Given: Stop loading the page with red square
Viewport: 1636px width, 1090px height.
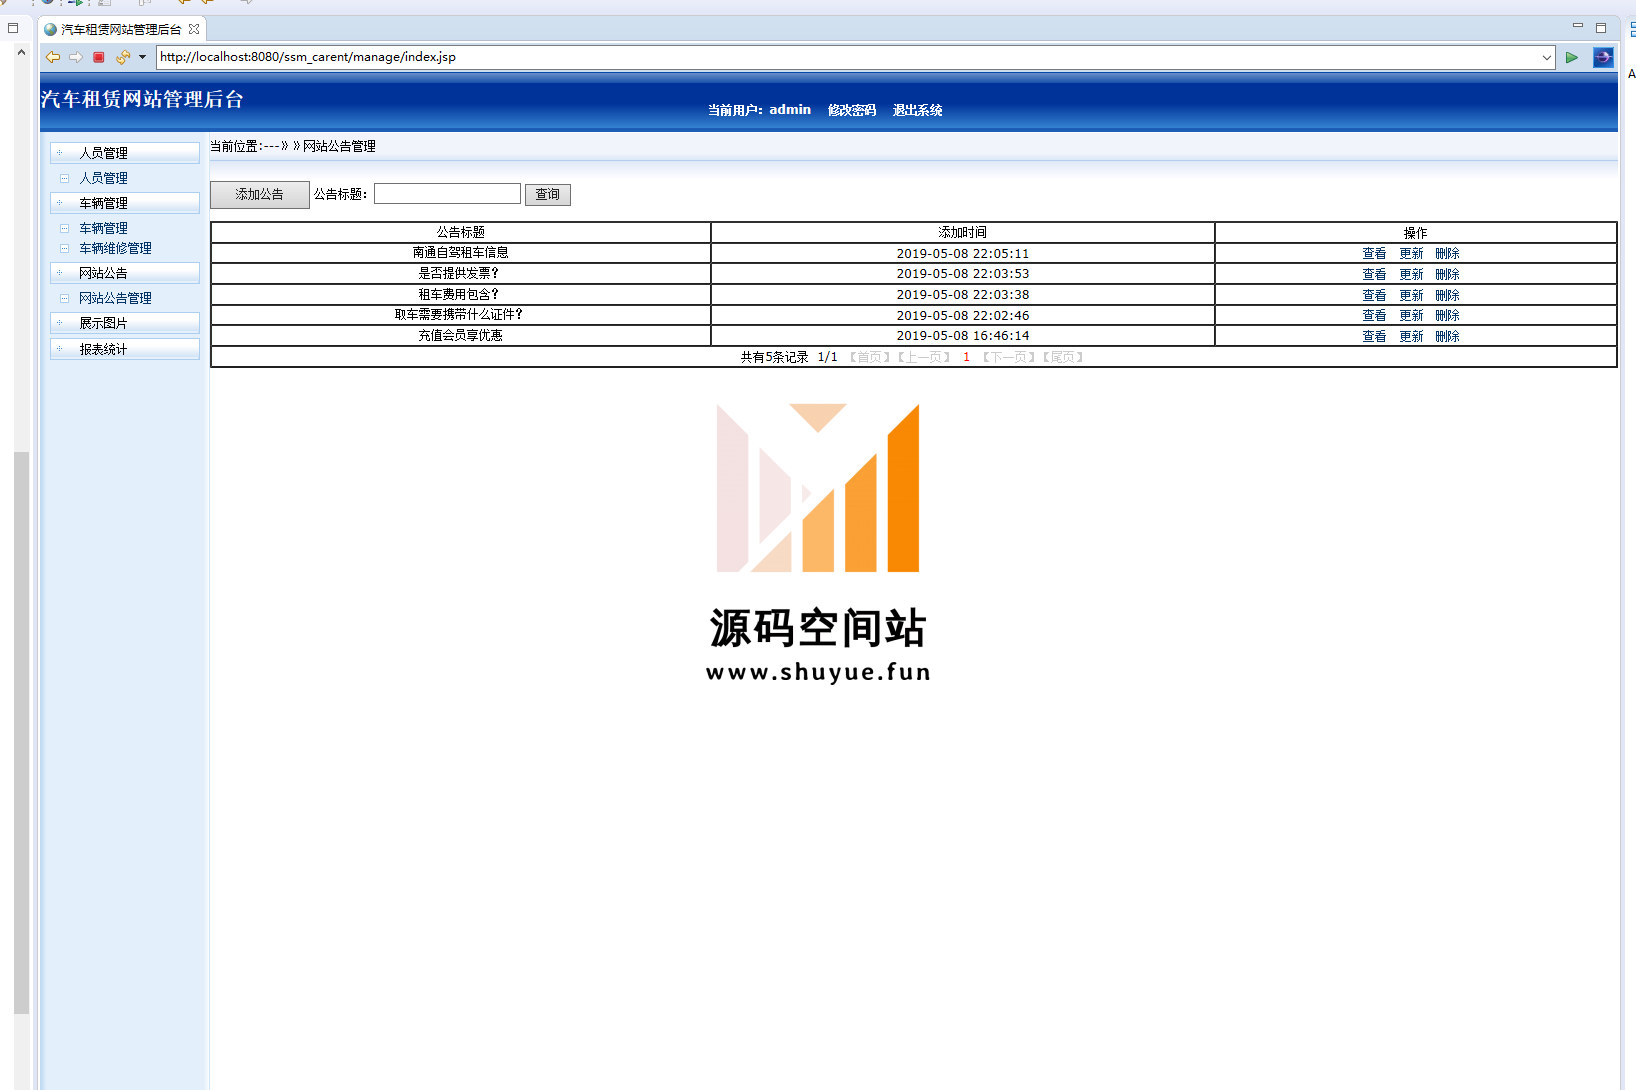Looking at the screenshot, I should pyautogui.click(x=99, y=57).
